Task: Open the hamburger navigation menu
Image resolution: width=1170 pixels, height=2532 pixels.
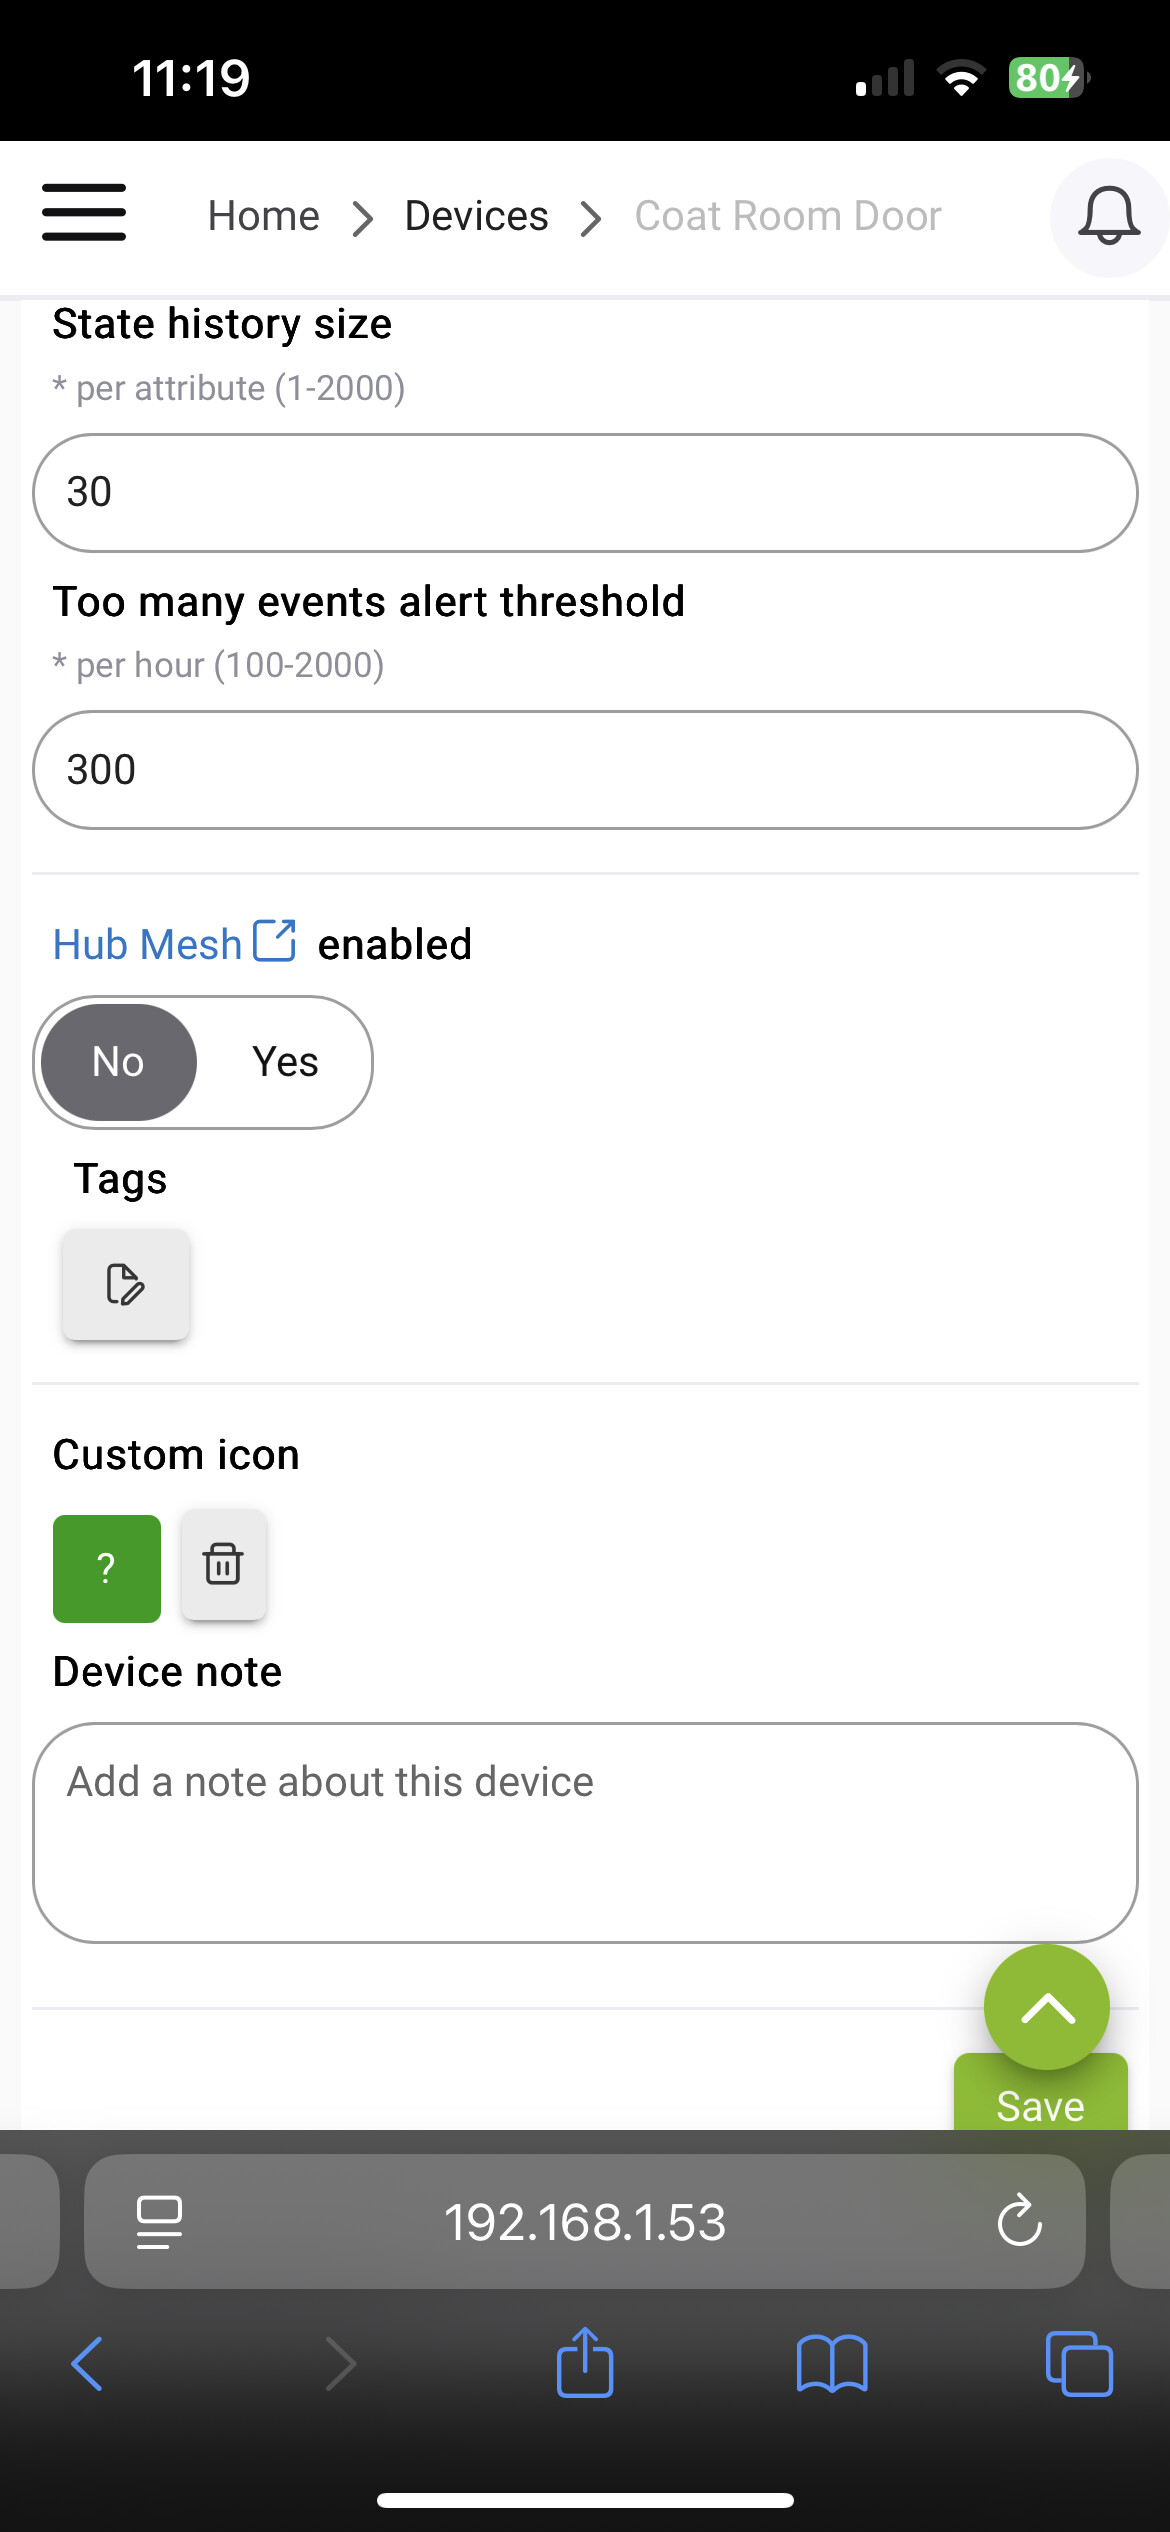Action: tap(84, 212)
